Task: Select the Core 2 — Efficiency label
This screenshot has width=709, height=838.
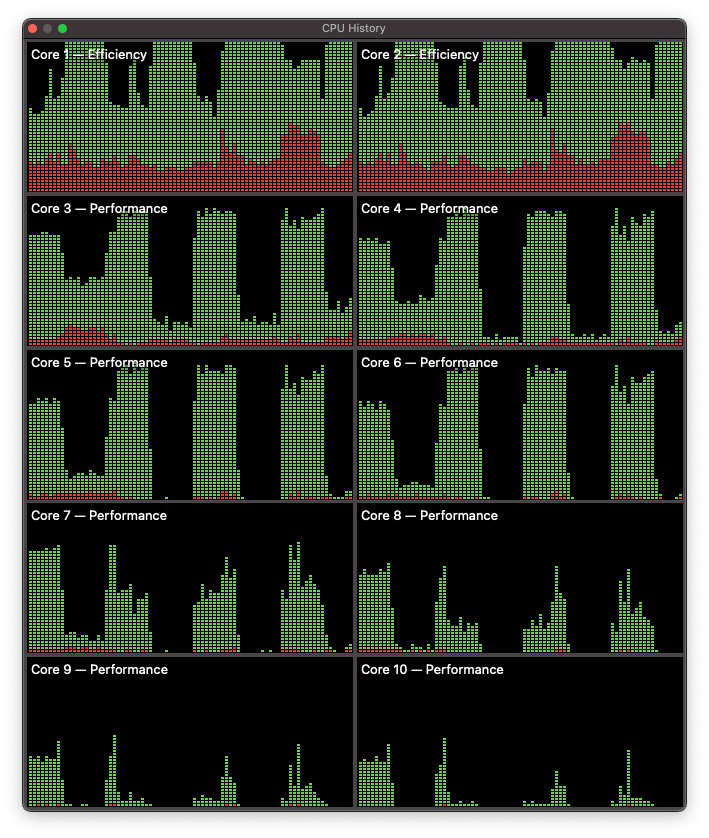Action: tap(419, 55)
